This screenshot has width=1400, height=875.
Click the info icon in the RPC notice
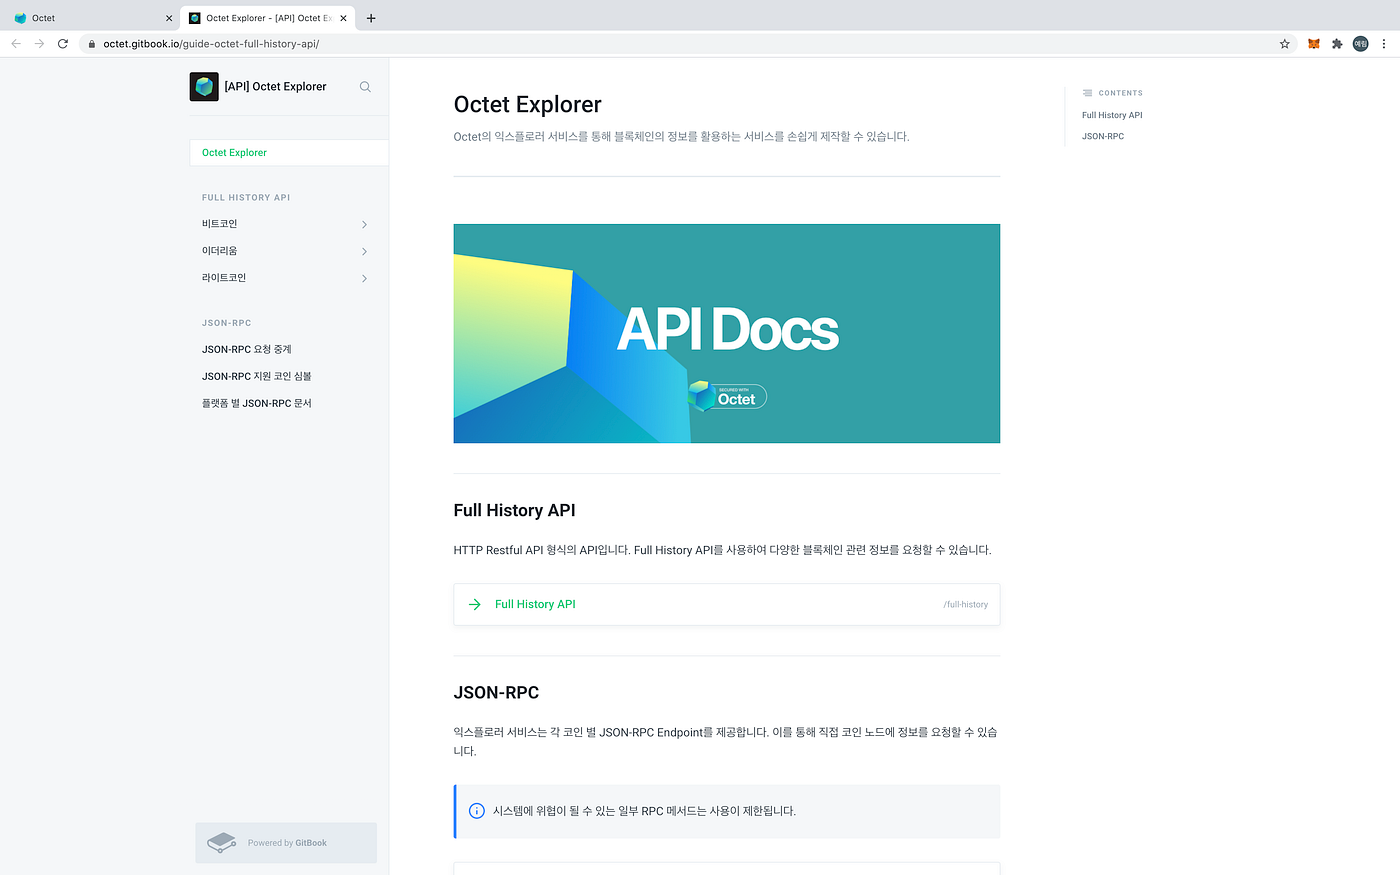477,811
